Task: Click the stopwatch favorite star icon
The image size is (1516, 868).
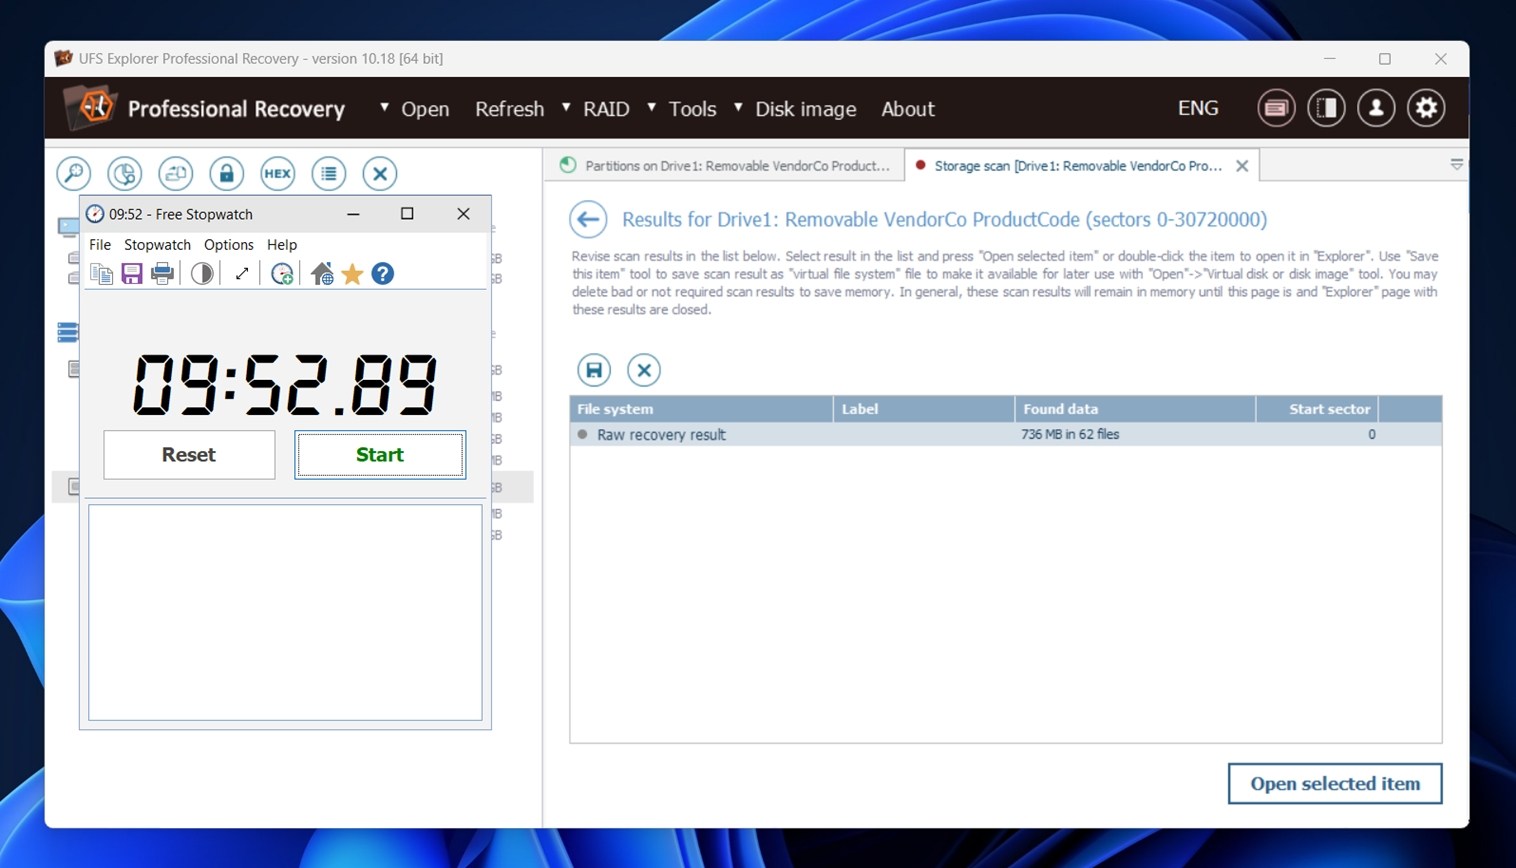Action: pyautogui.click(x=352, y=274)
